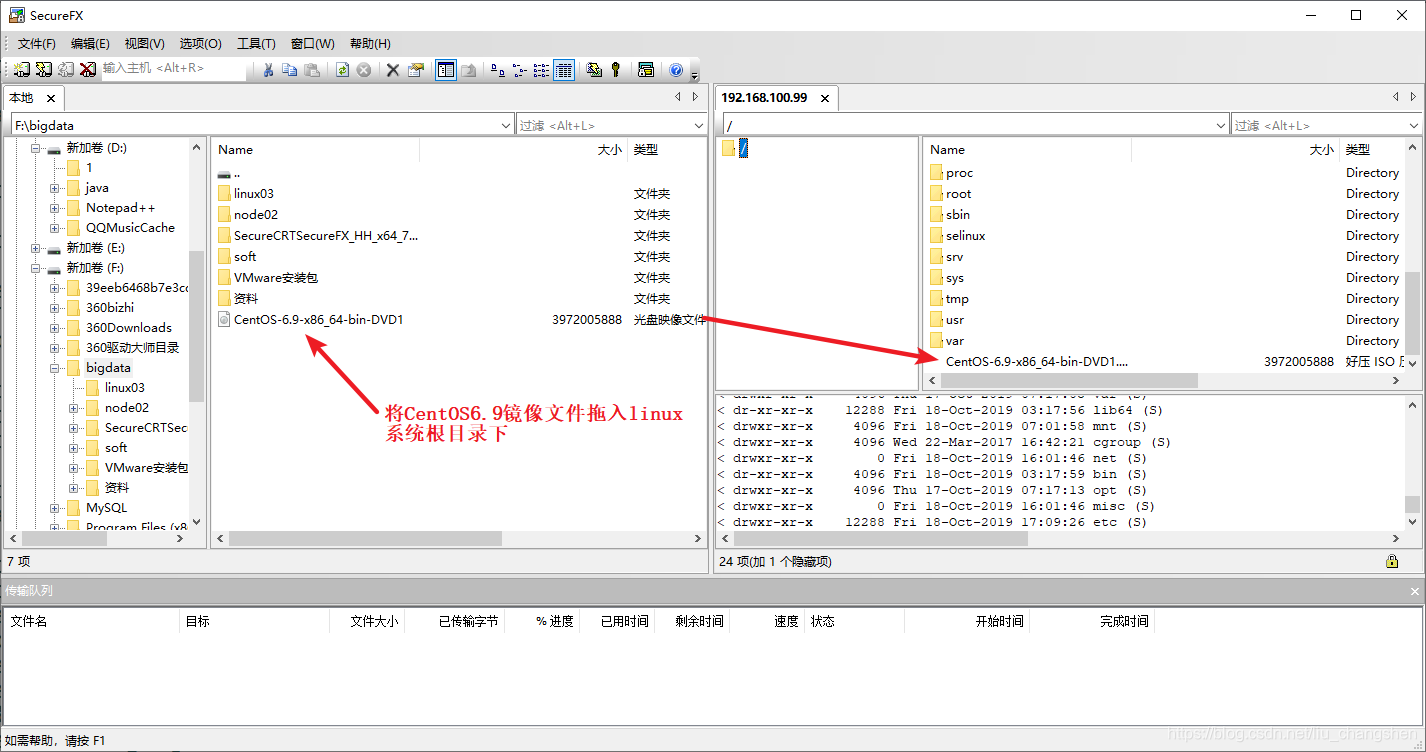Click the Stop transfer icon

(x=364, y=69)
